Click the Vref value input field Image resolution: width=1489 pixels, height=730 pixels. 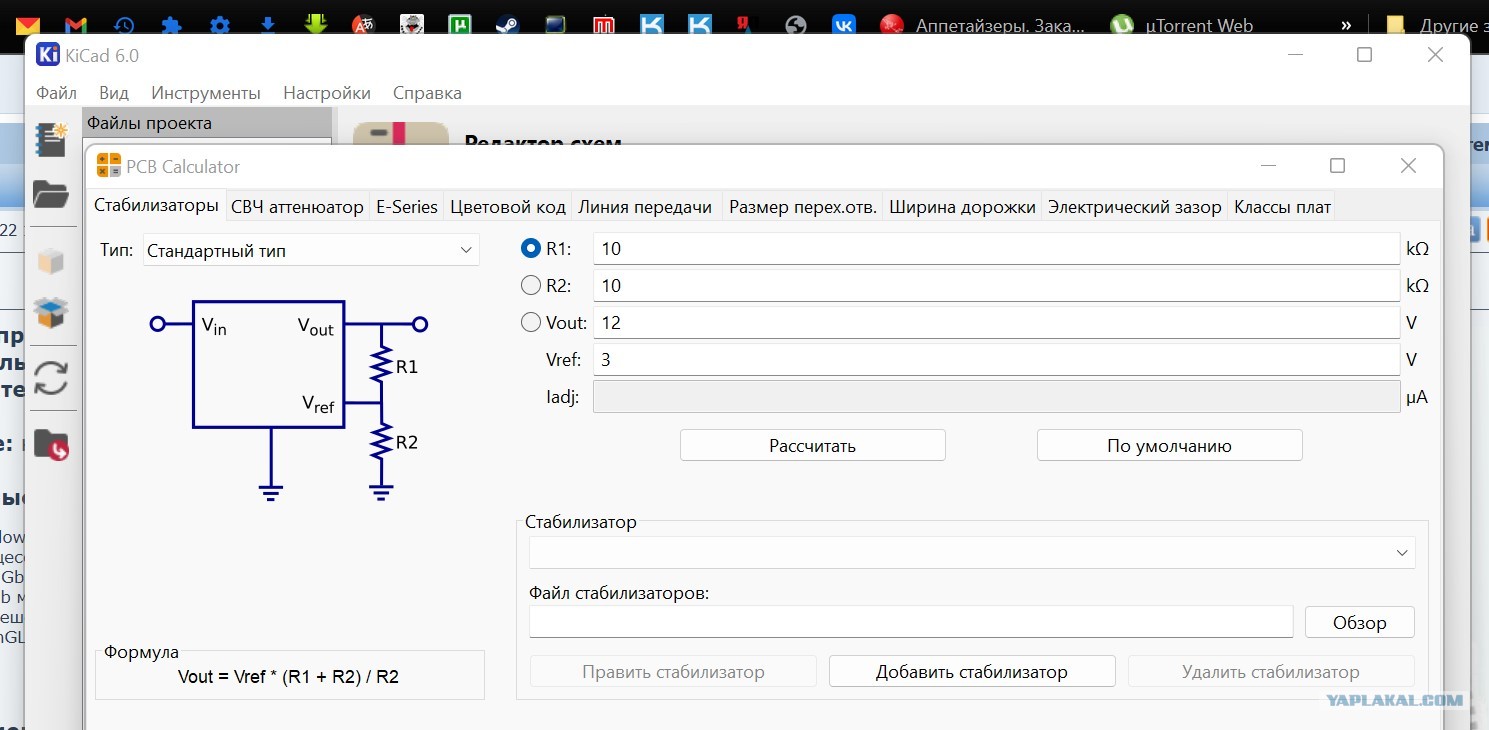pos(996,360)
